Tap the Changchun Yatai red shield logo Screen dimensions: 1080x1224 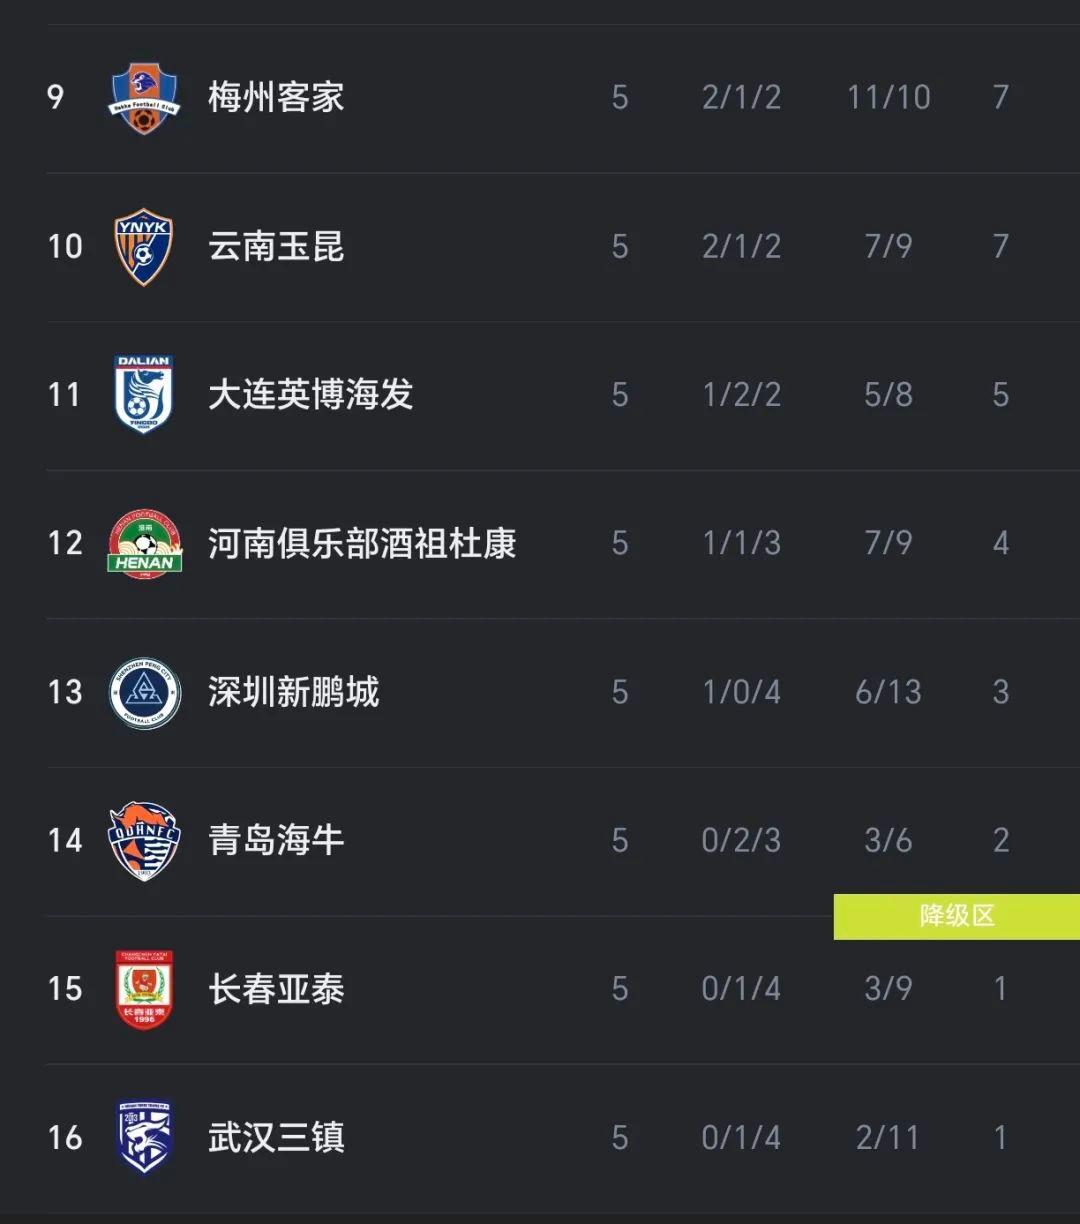coord(145,989)
